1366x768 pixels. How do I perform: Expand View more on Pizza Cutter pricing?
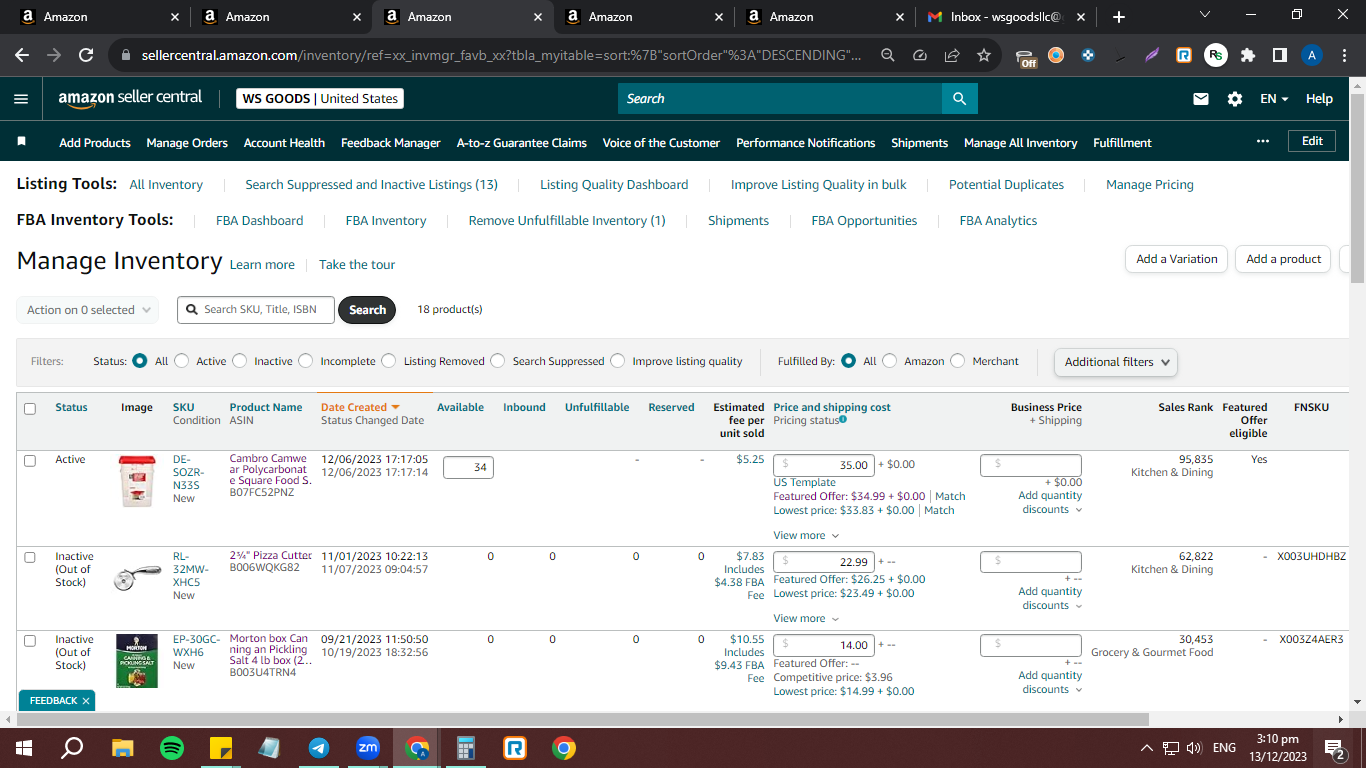pyautogui.click(x=805, y=618)
